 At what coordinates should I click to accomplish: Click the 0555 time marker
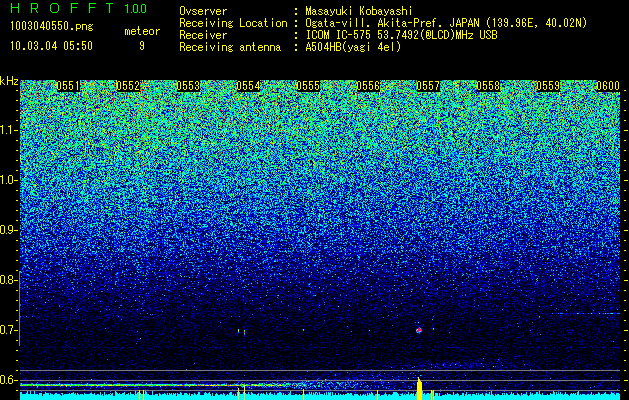point(308,86)
